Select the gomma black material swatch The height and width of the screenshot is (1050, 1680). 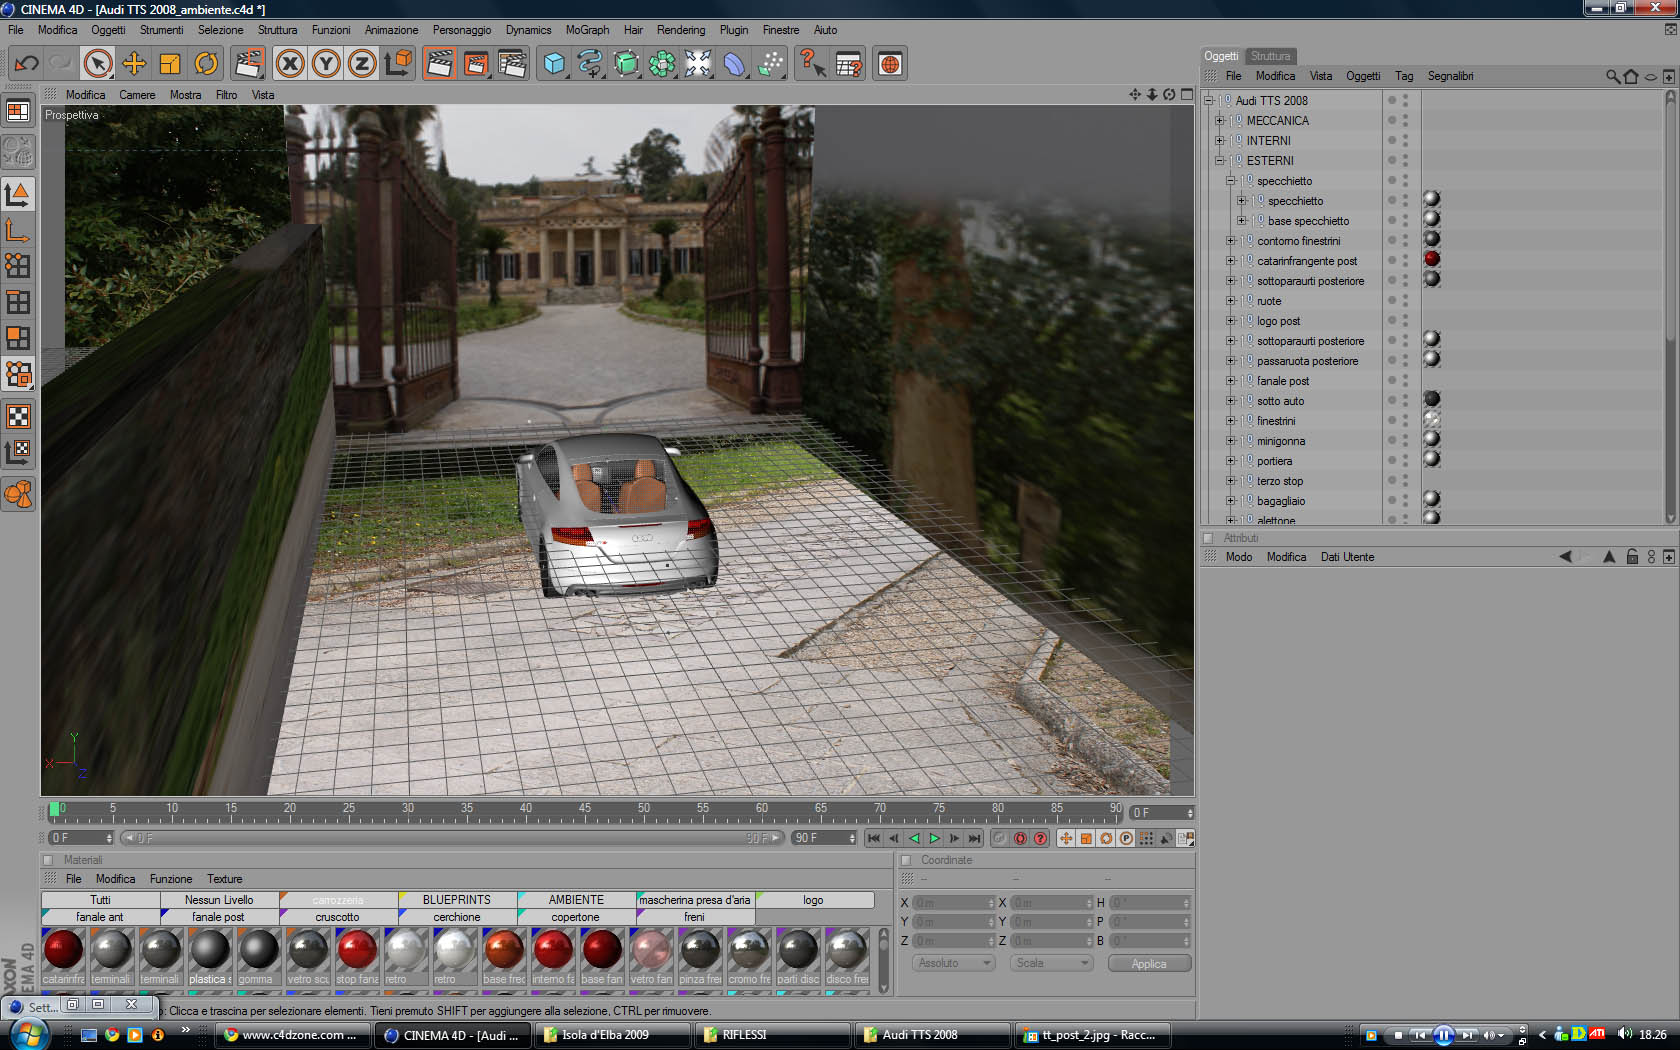click(258, 949)
